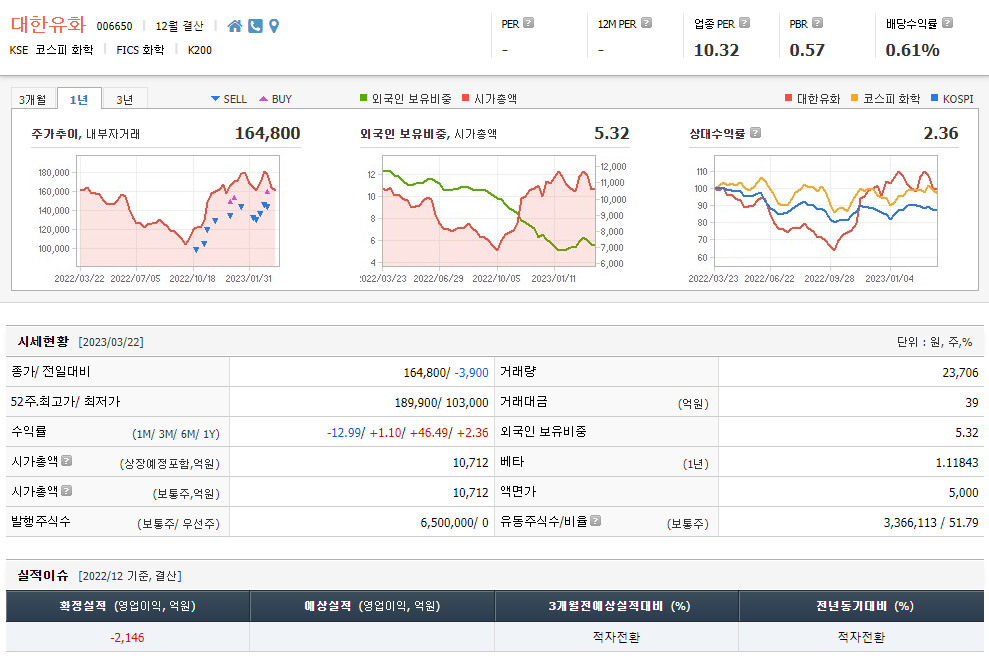Switch to the 3개월 tab
989x658 pixels.
click(32, 99)
